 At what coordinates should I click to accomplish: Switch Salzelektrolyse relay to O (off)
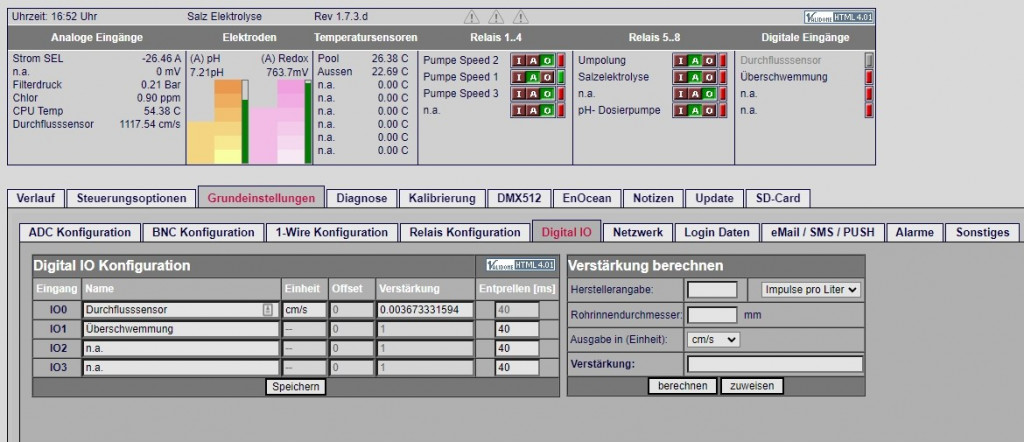coord(710,77)
